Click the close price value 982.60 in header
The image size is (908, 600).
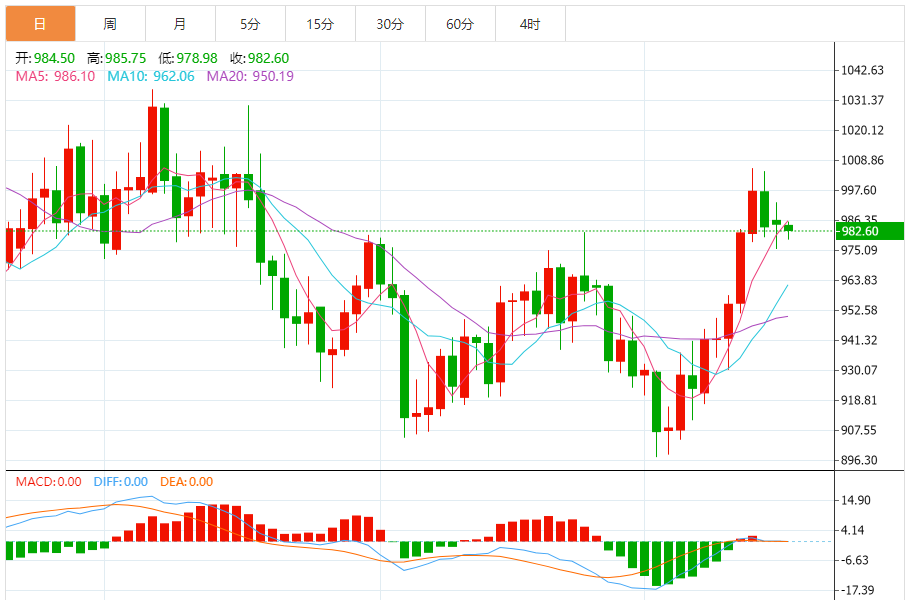click(268, 58)
